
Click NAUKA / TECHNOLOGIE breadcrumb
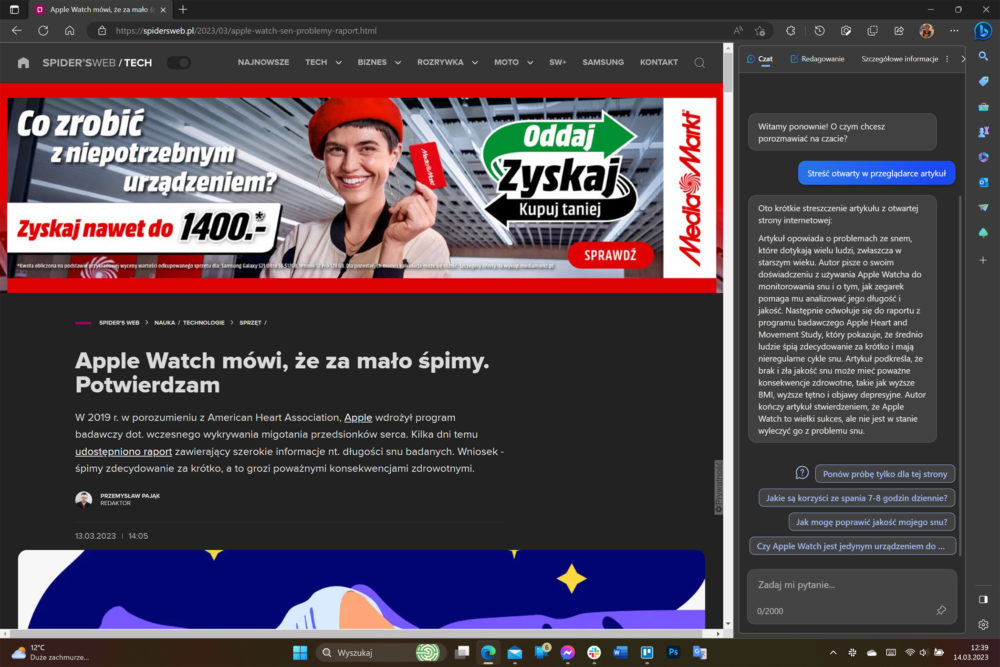[189, 323]
